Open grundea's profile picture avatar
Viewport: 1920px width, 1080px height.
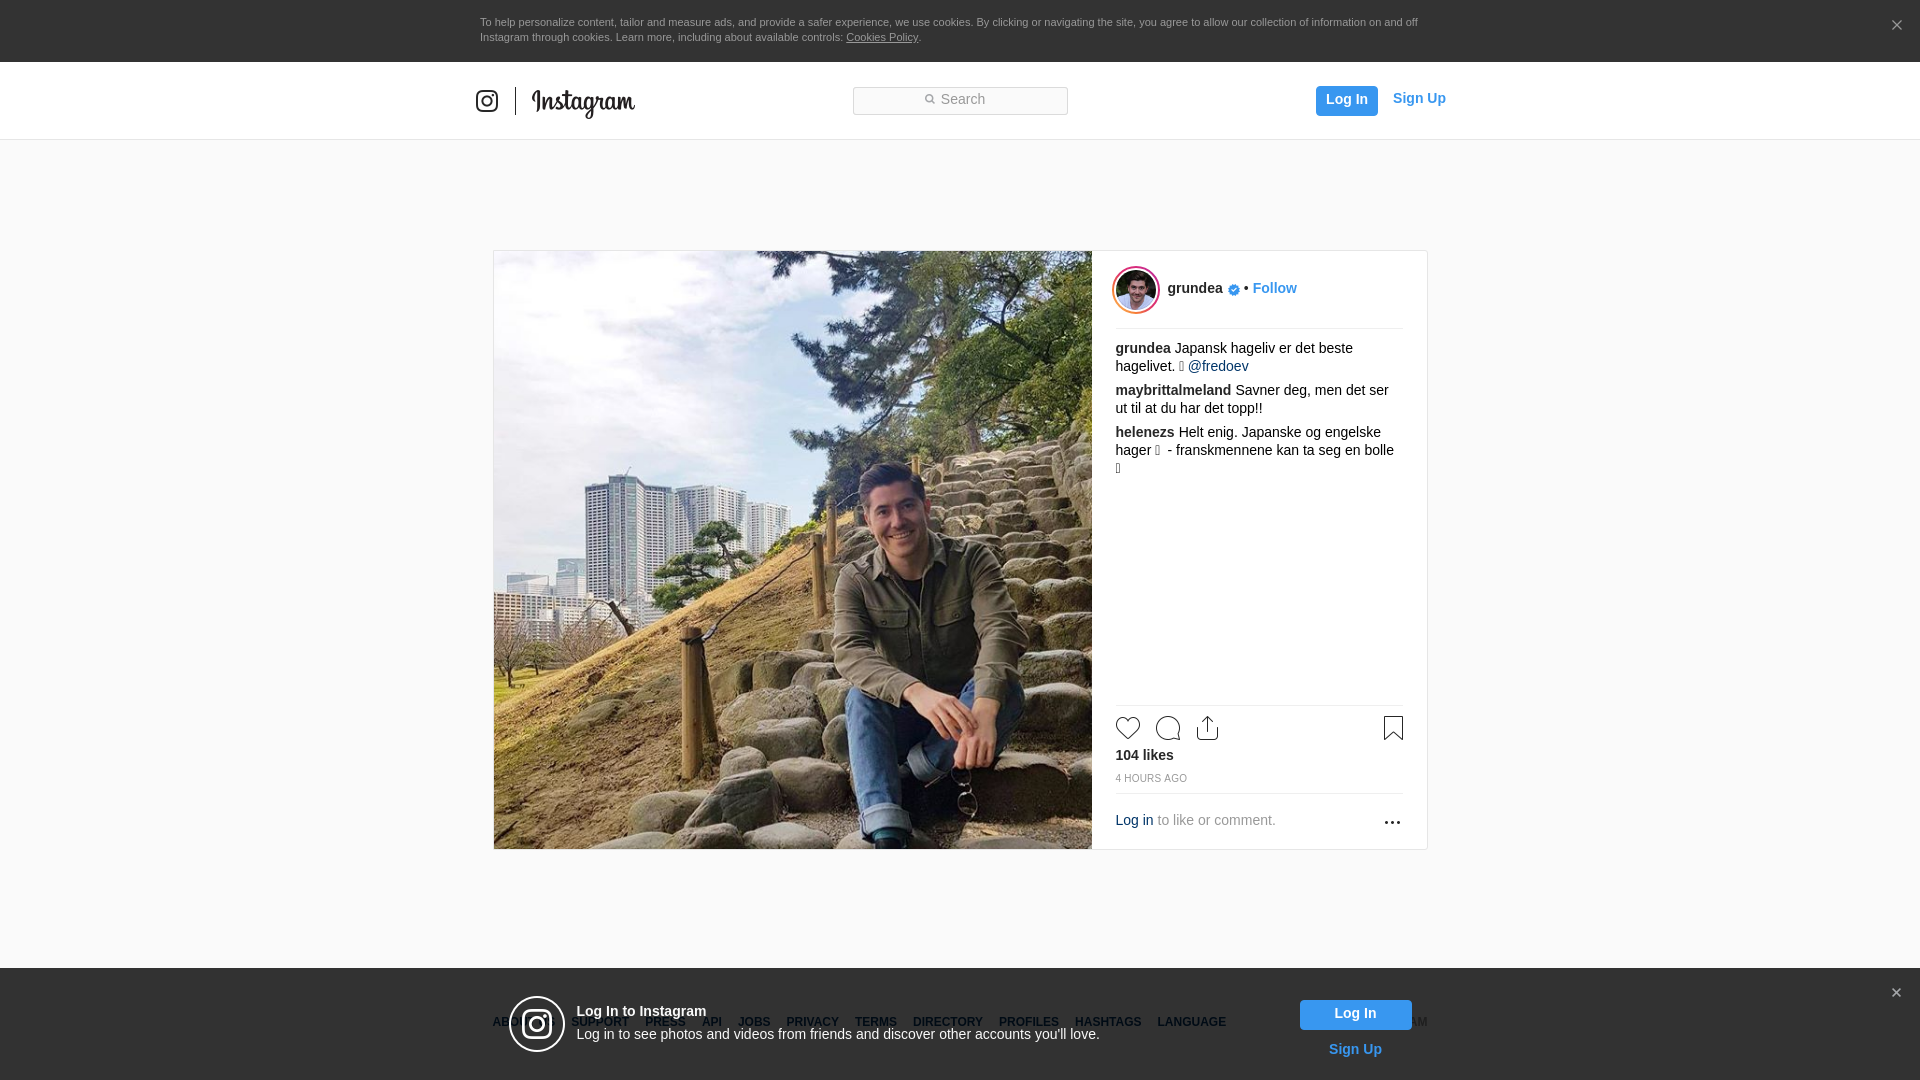[x=1136, y=290]
